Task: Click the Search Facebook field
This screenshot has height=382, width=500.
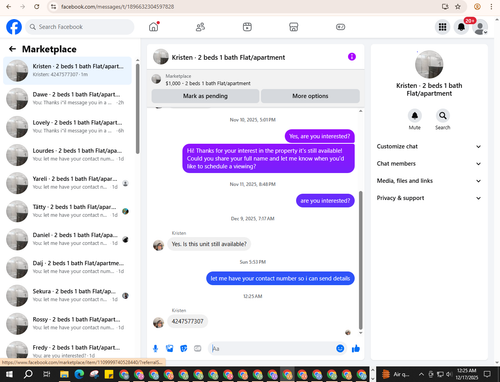Action: [x=80, y=27]
